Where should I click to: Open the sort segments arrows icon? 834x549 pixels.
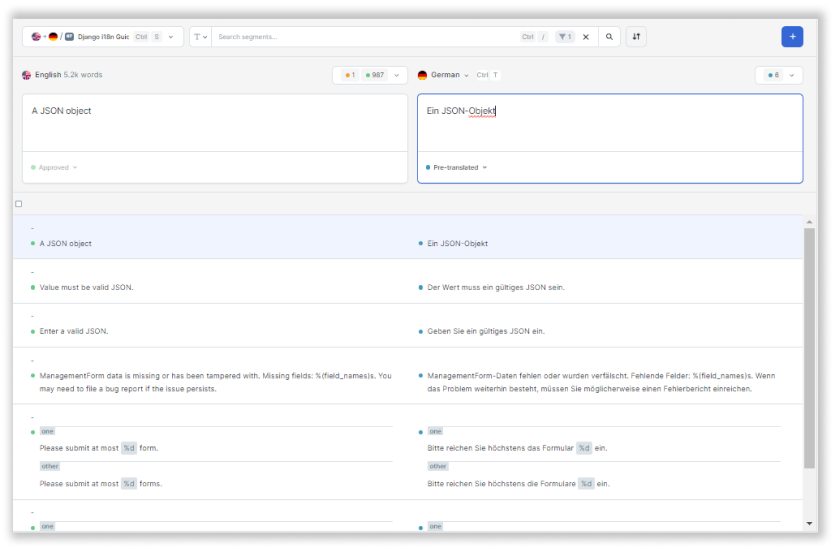pos(636,37)
